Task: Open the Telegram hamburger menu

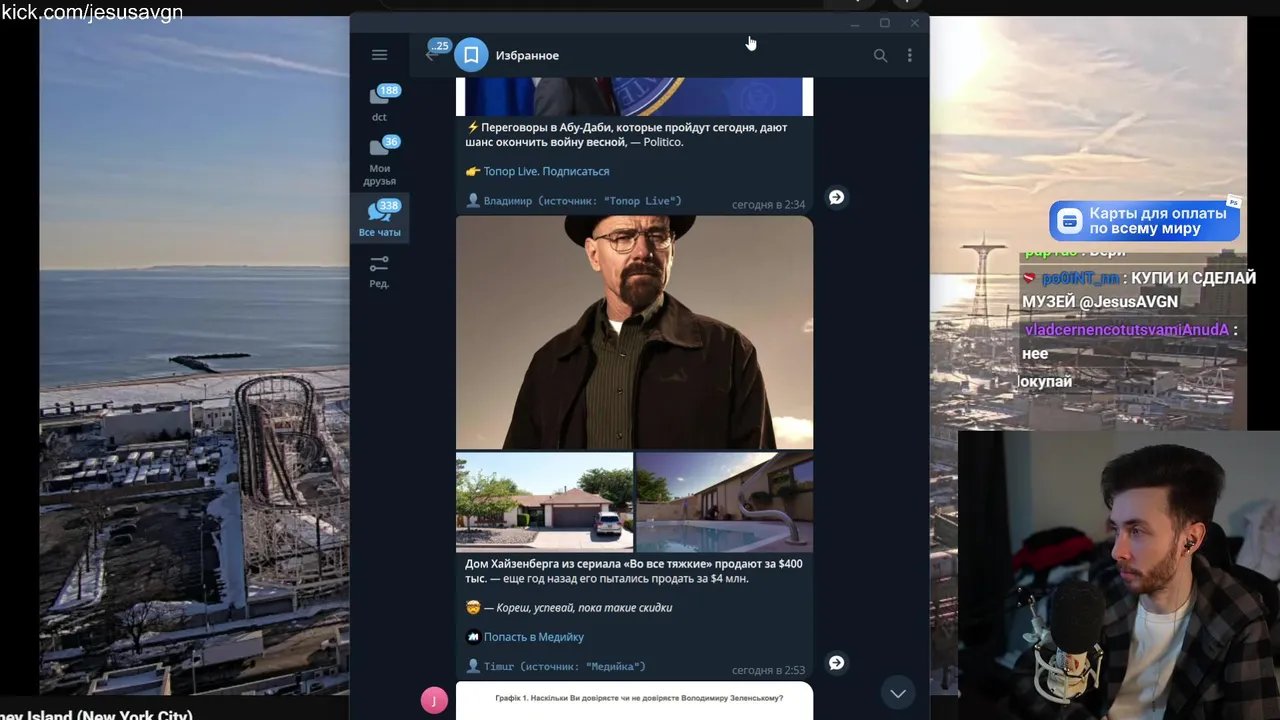Action: [x=379, y=56]
